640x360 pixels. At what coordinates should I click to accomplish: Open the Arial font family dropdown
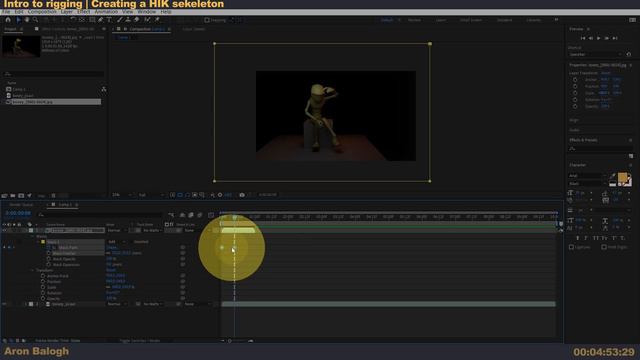click(x=587, y=176)
